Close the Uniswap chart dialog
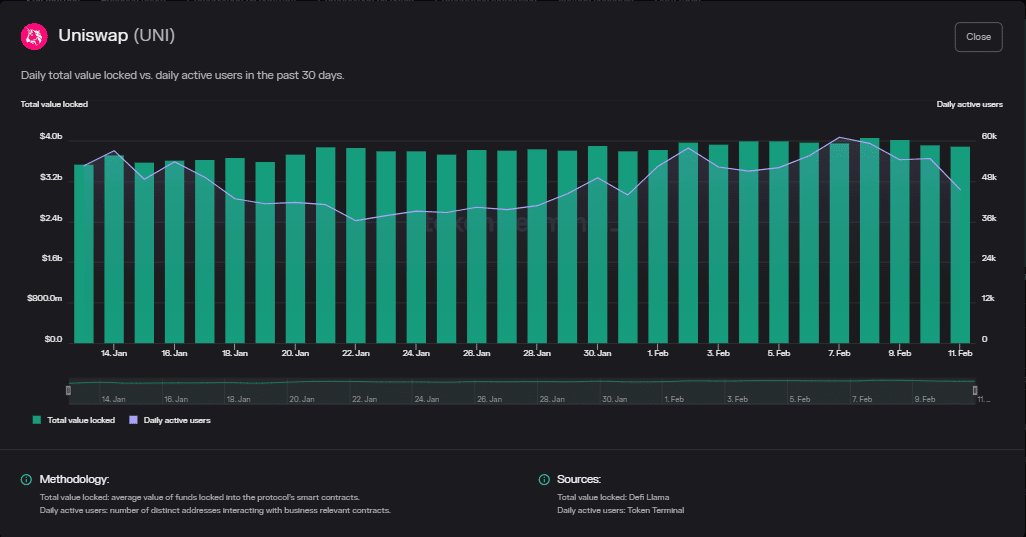Screen dimensions: 1026x537 pos(978,37)
